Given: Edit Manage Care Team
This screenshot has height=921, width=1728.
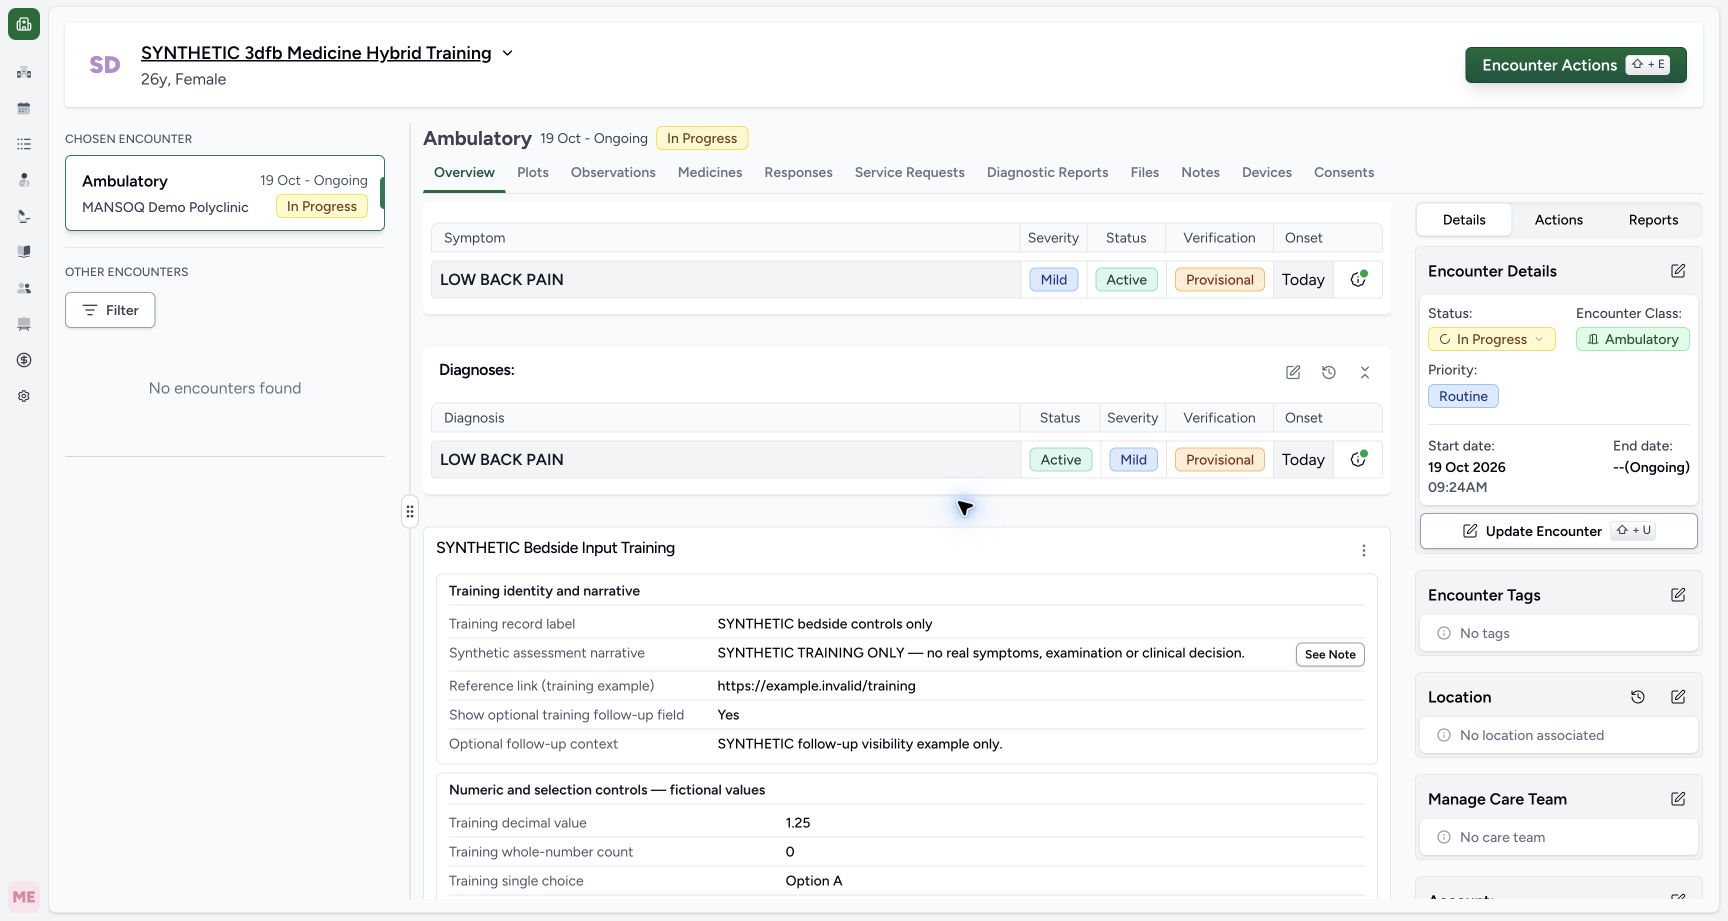Looking at the screenshot, I should pyautogui.click(x=1678, y=799).
